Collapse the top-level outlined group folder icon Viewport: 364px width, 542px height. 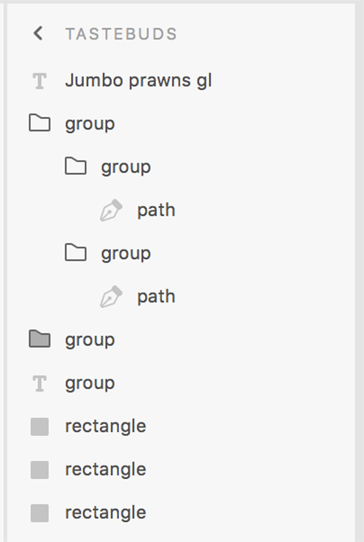pyautogui.click(x=39, y=124)
